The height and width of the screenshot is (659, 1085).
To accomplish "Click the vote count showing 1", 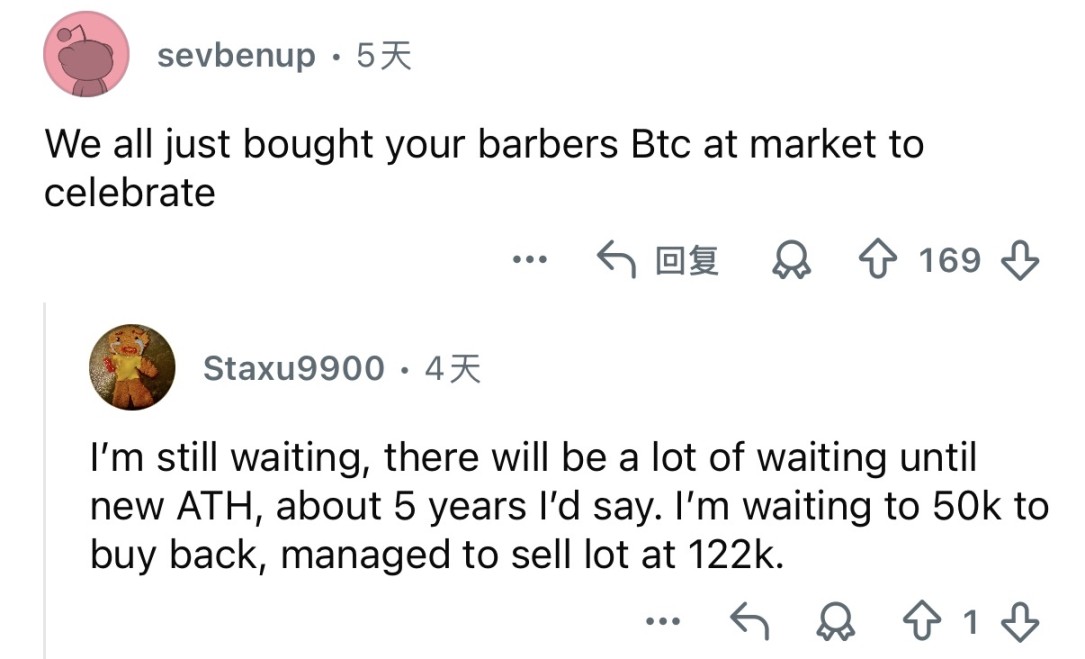I will (x=967, y=621).
